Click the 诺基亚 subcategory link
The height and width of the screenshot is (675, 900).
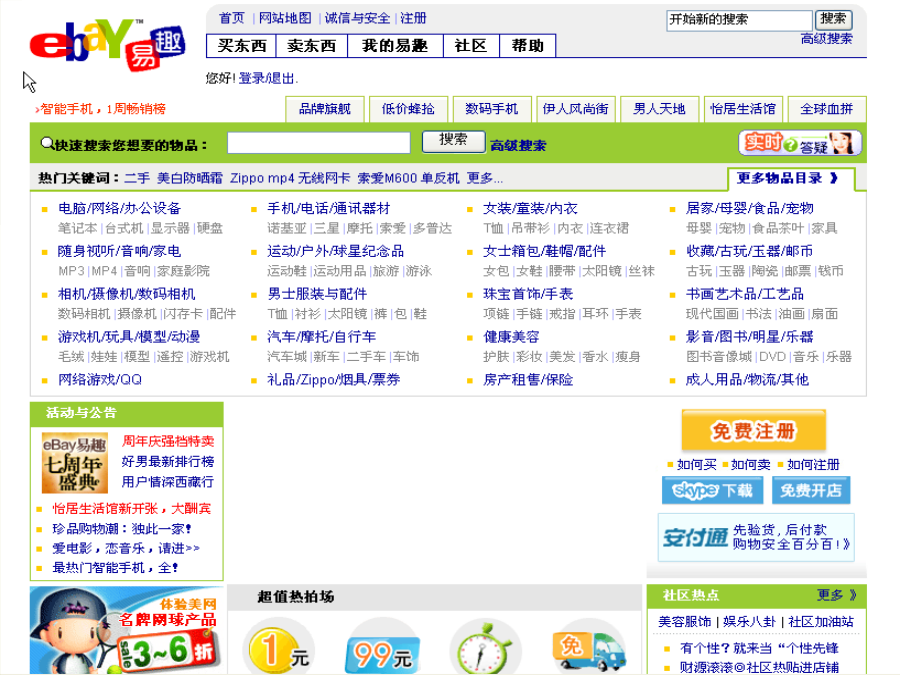coord(287,228)
